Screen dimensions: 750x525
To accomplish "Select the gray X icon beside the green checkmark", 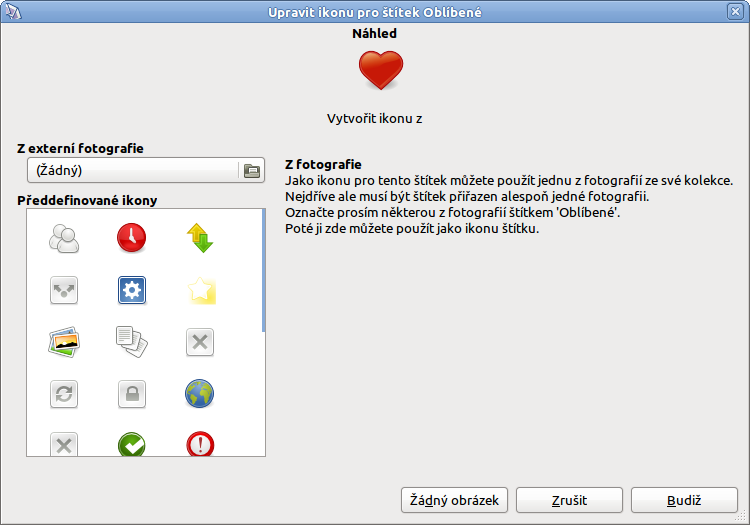I will [x=64, y=444].
